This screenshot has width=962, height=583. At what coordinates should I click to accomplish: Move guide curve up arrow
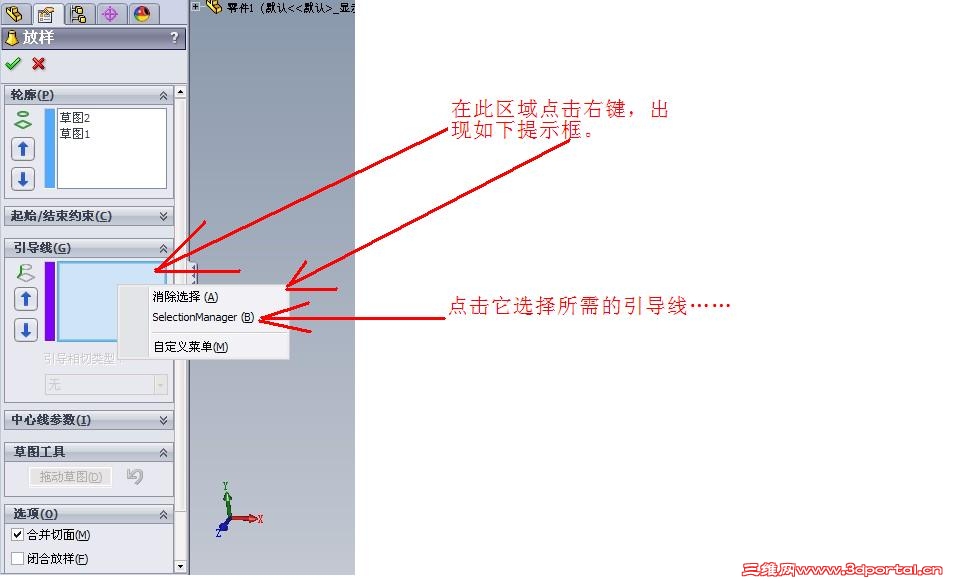[26, 299]
